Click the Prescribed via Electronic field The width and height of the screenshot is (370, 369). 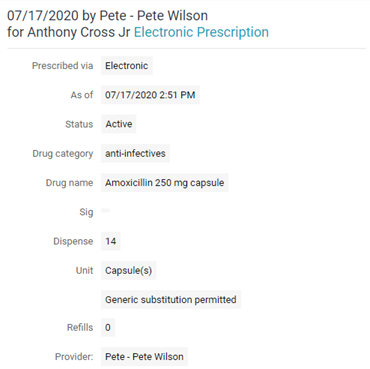click(x=127, y=66)
